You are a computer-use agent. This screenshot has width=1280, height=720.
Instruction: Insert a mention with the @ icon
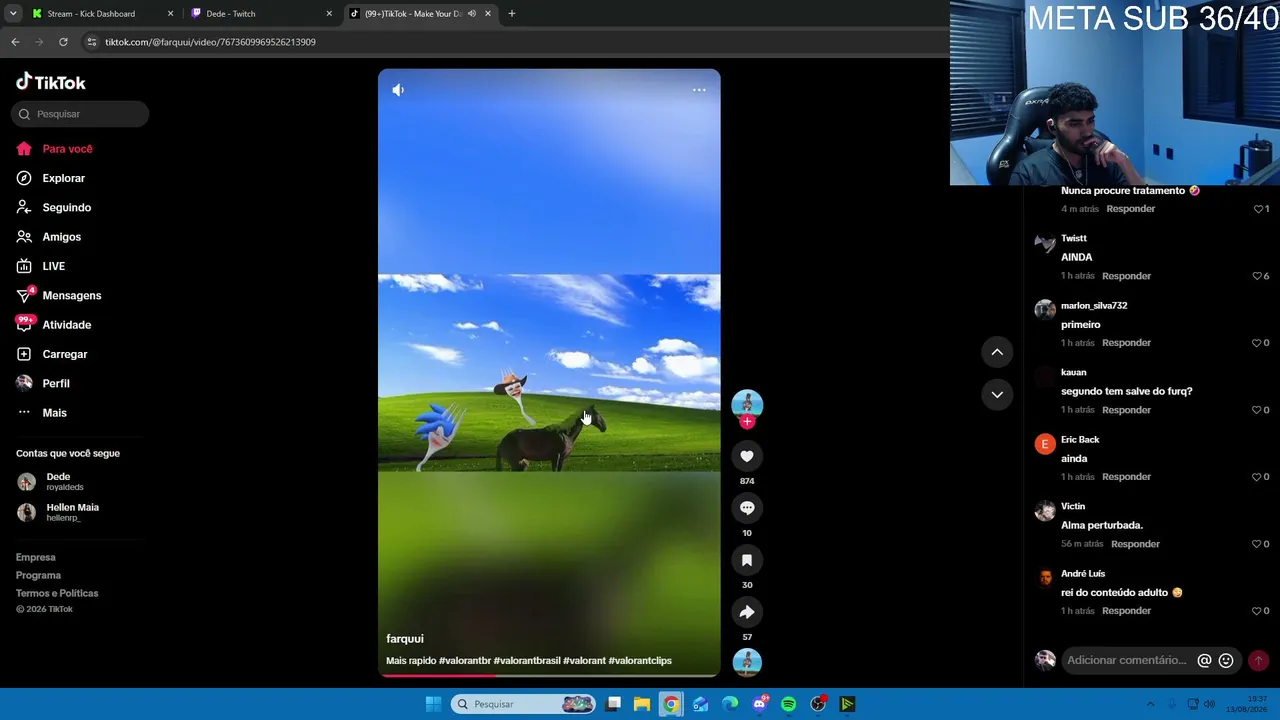(1204, 660)
